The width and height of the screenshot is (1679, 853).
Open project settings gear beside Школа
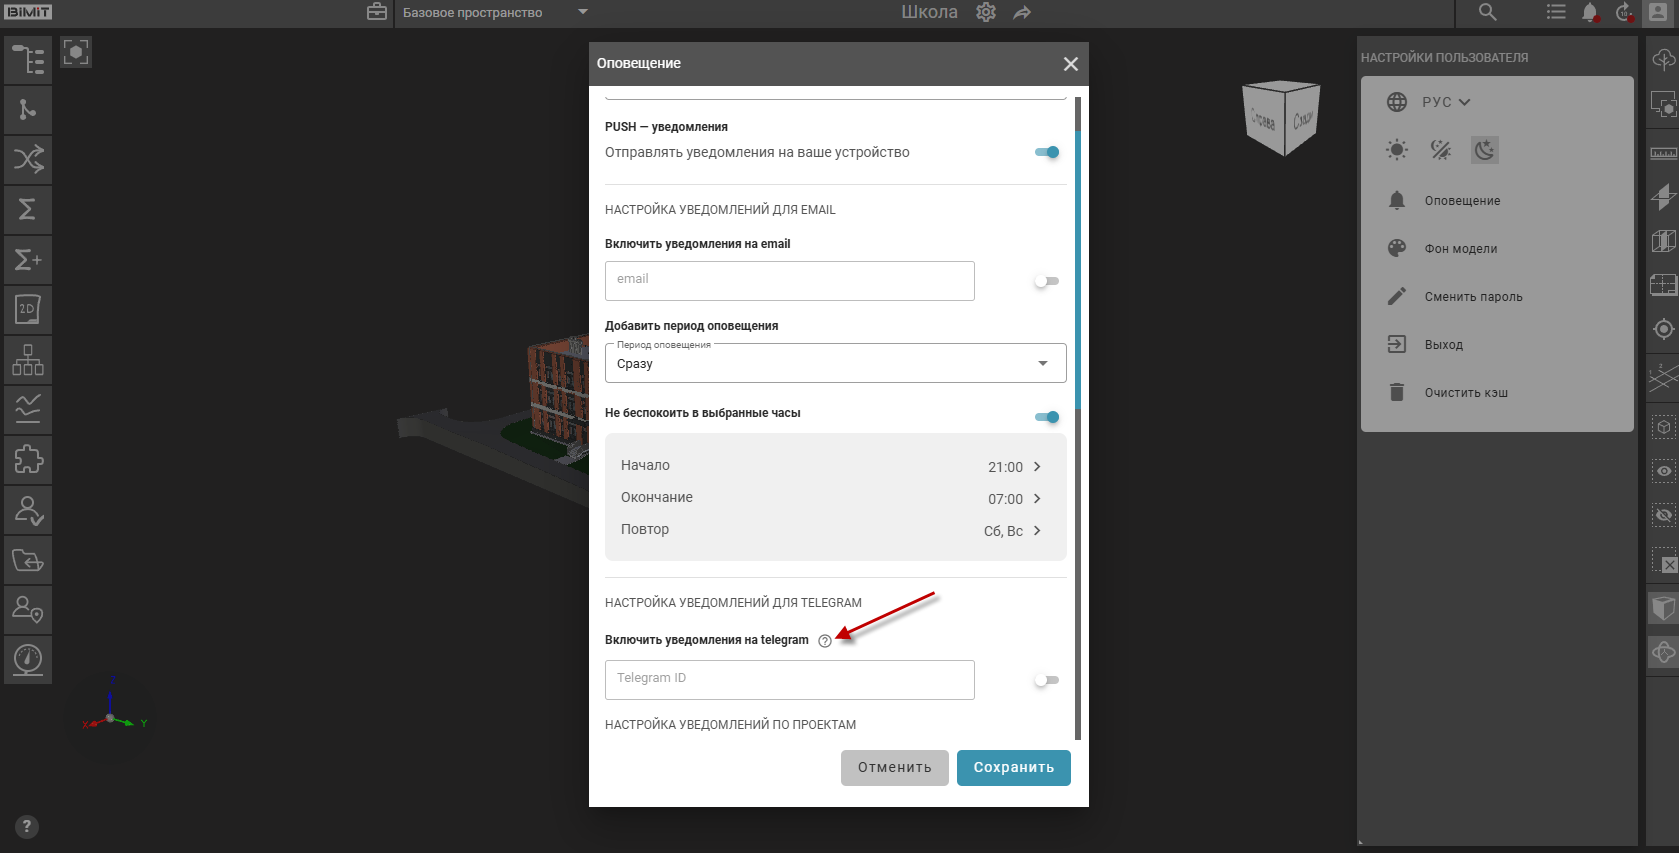coord(986,13)
